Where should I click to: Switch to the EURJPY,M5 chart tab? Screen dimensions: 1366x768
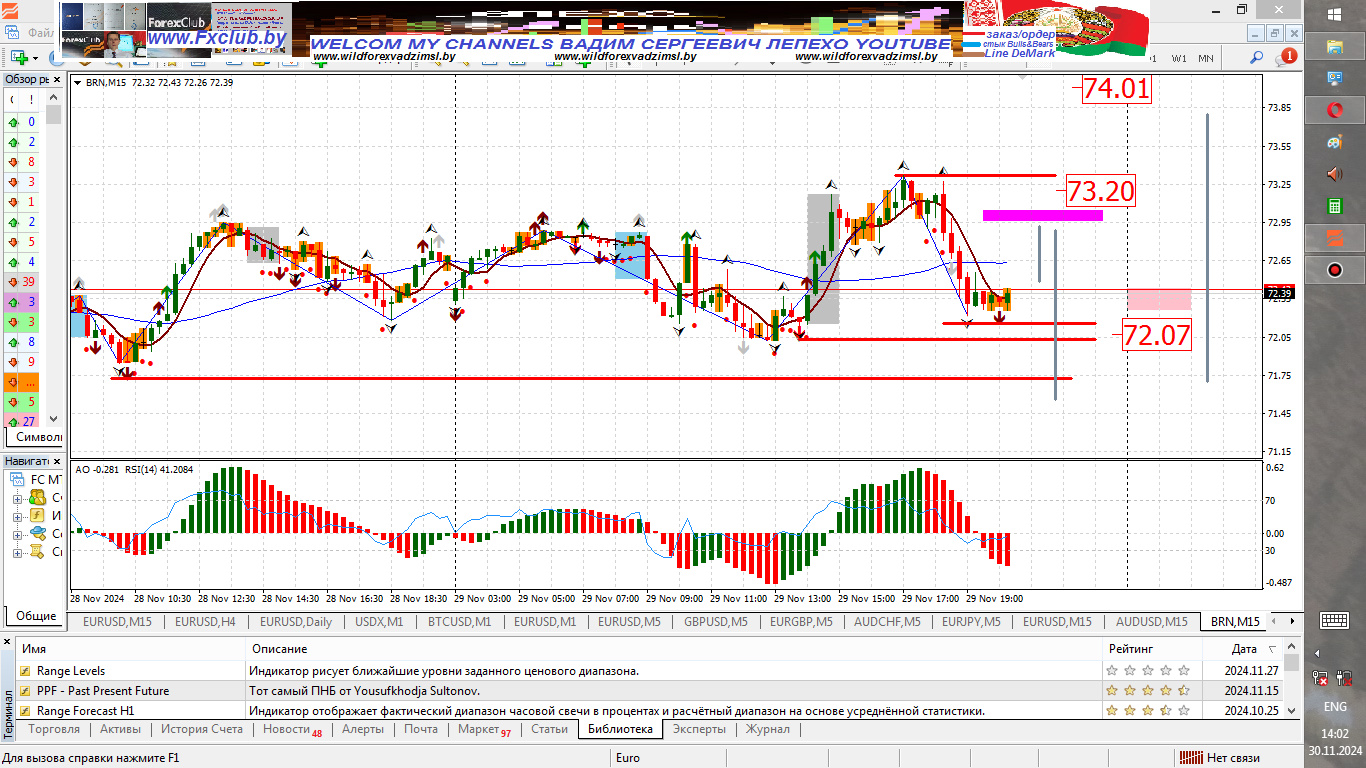(x=971, y=621)
